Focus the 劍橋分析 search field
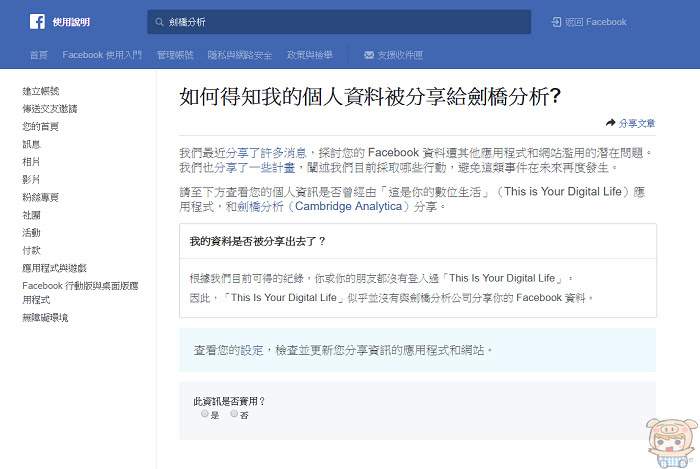The height and width of the screenshot is (469, 700). click(x=339, y=22)
